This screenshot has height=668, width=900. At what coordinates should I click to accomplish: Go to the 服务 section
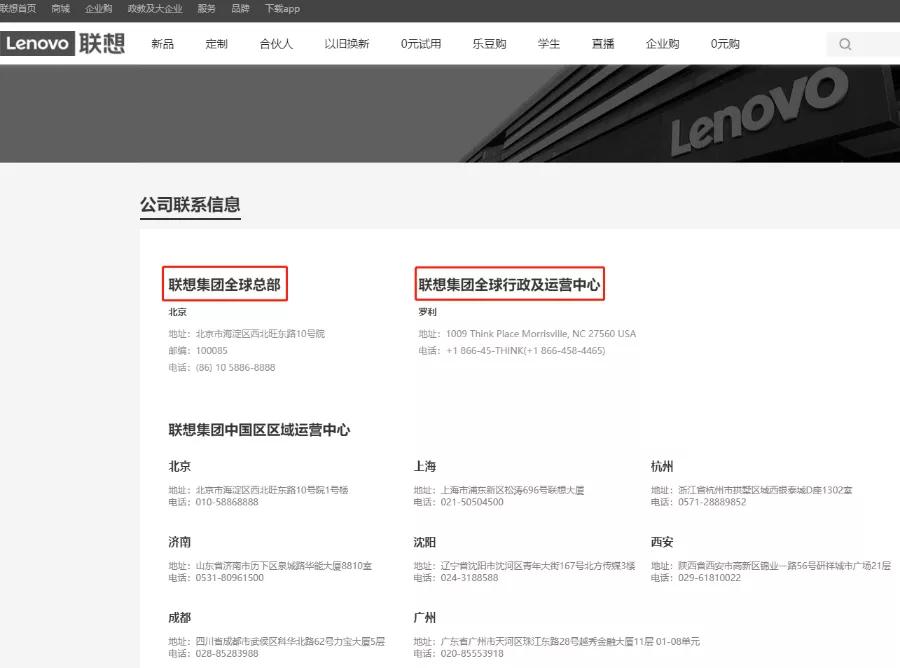point(206,8)
